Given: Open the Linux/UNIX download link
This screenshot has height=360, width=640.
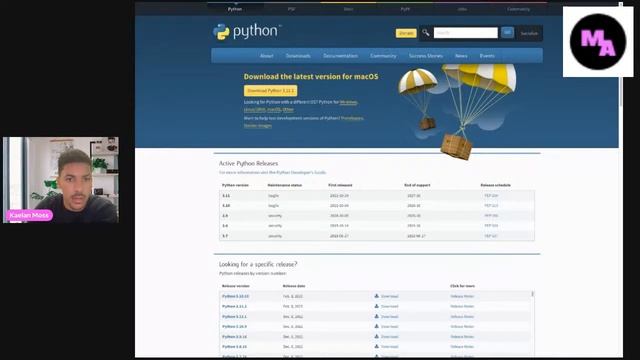Looking at the screenshot, I should 255,110.
